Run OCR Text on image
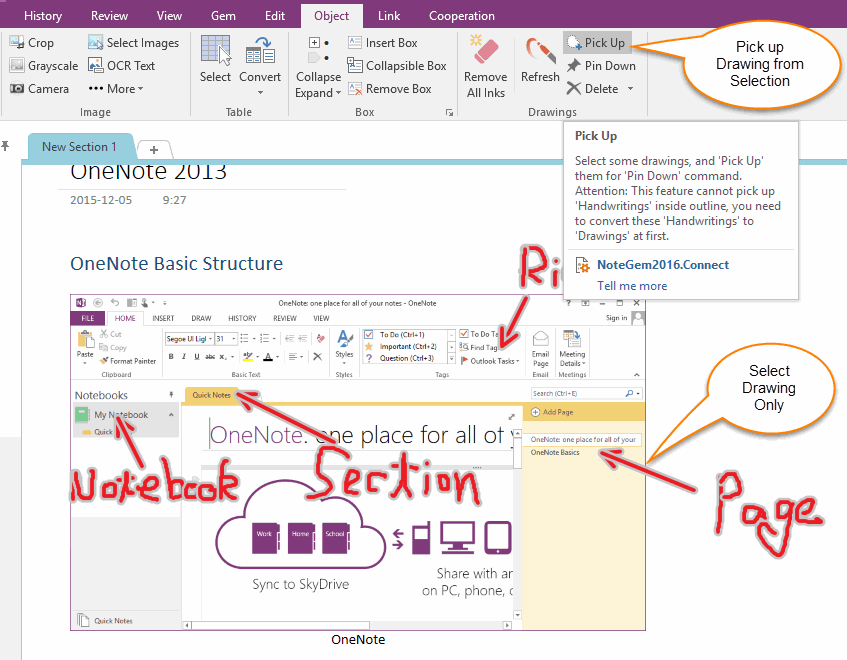 (x=122, y=66)
